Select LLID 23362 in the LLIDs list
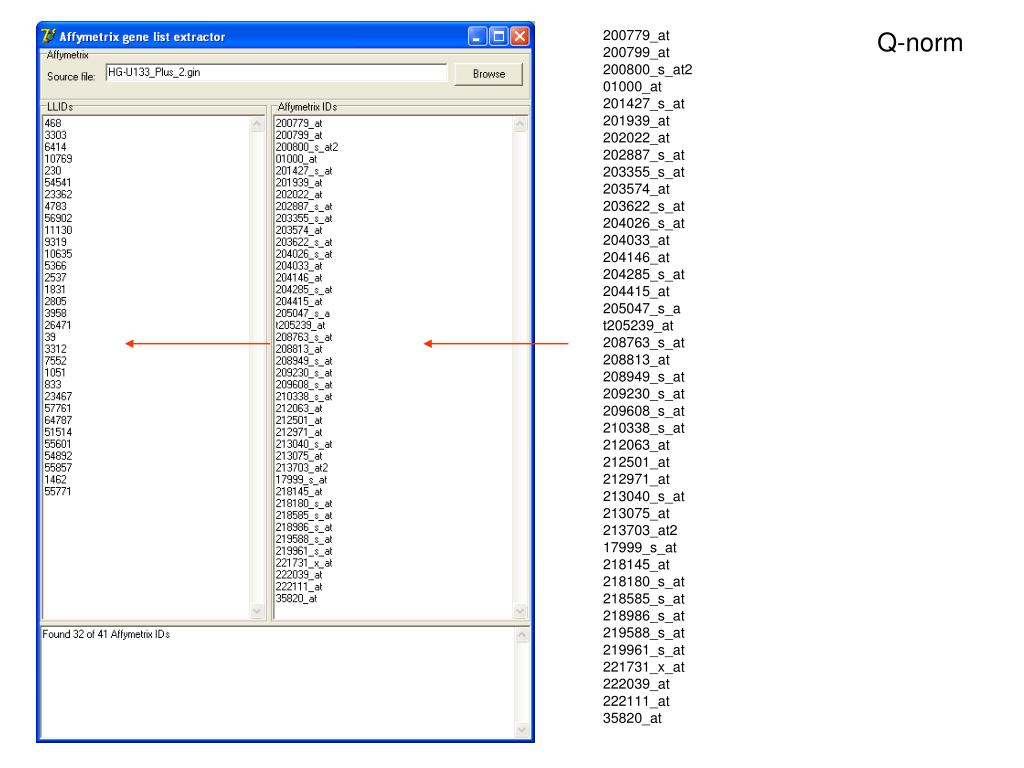This screenshot has width=1024, height=768. point(58,195)
